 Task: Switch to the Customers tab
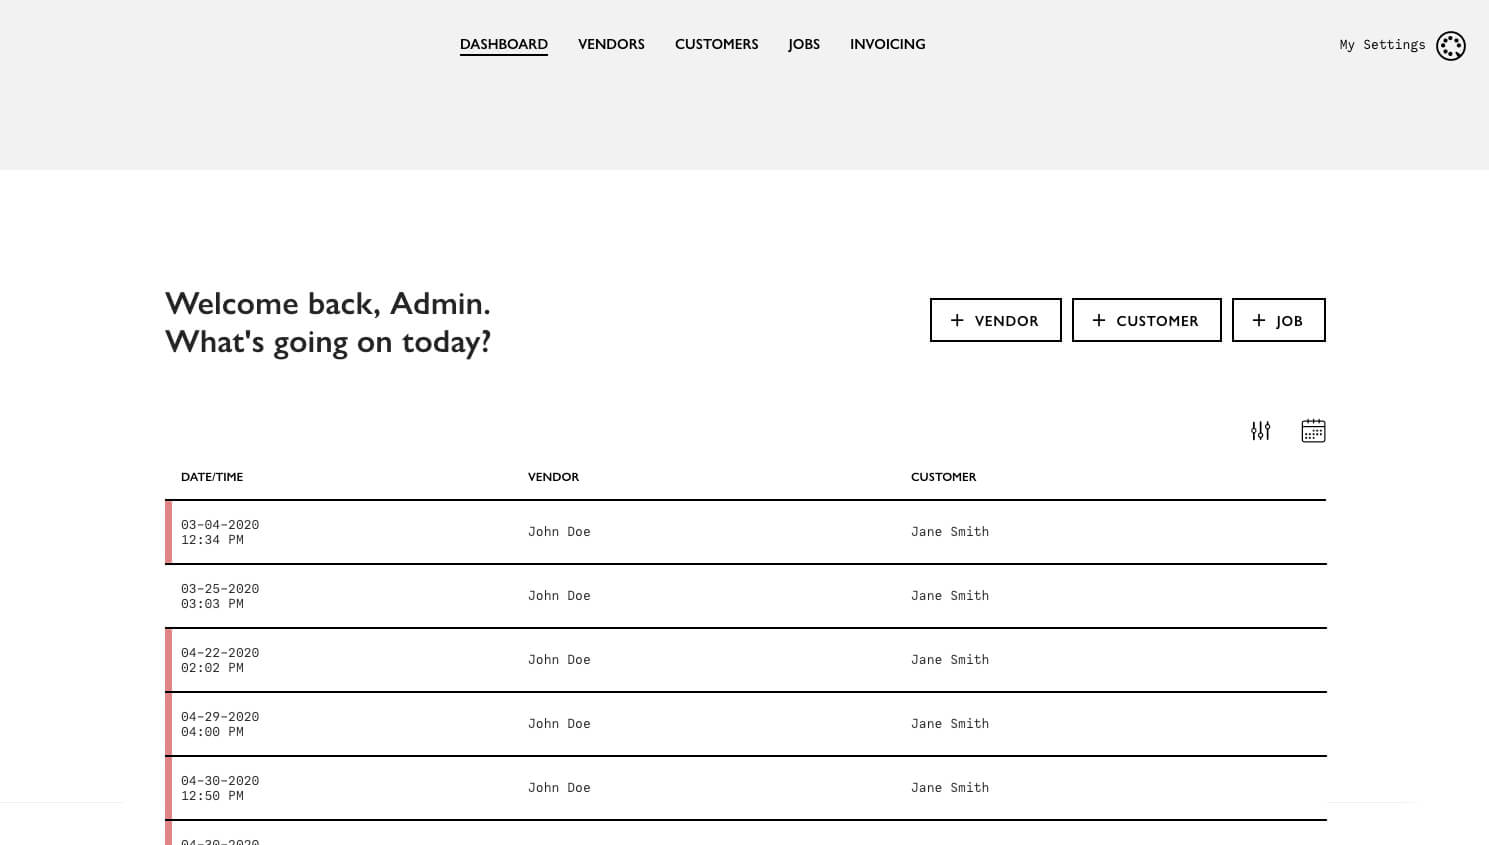point(717,44)
